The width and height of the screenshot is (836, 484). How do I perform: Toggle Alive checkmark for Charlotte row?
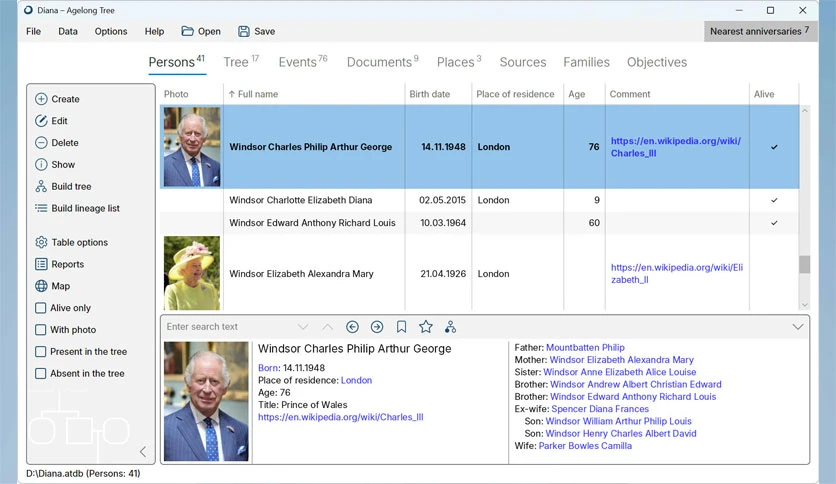[774, 200]
